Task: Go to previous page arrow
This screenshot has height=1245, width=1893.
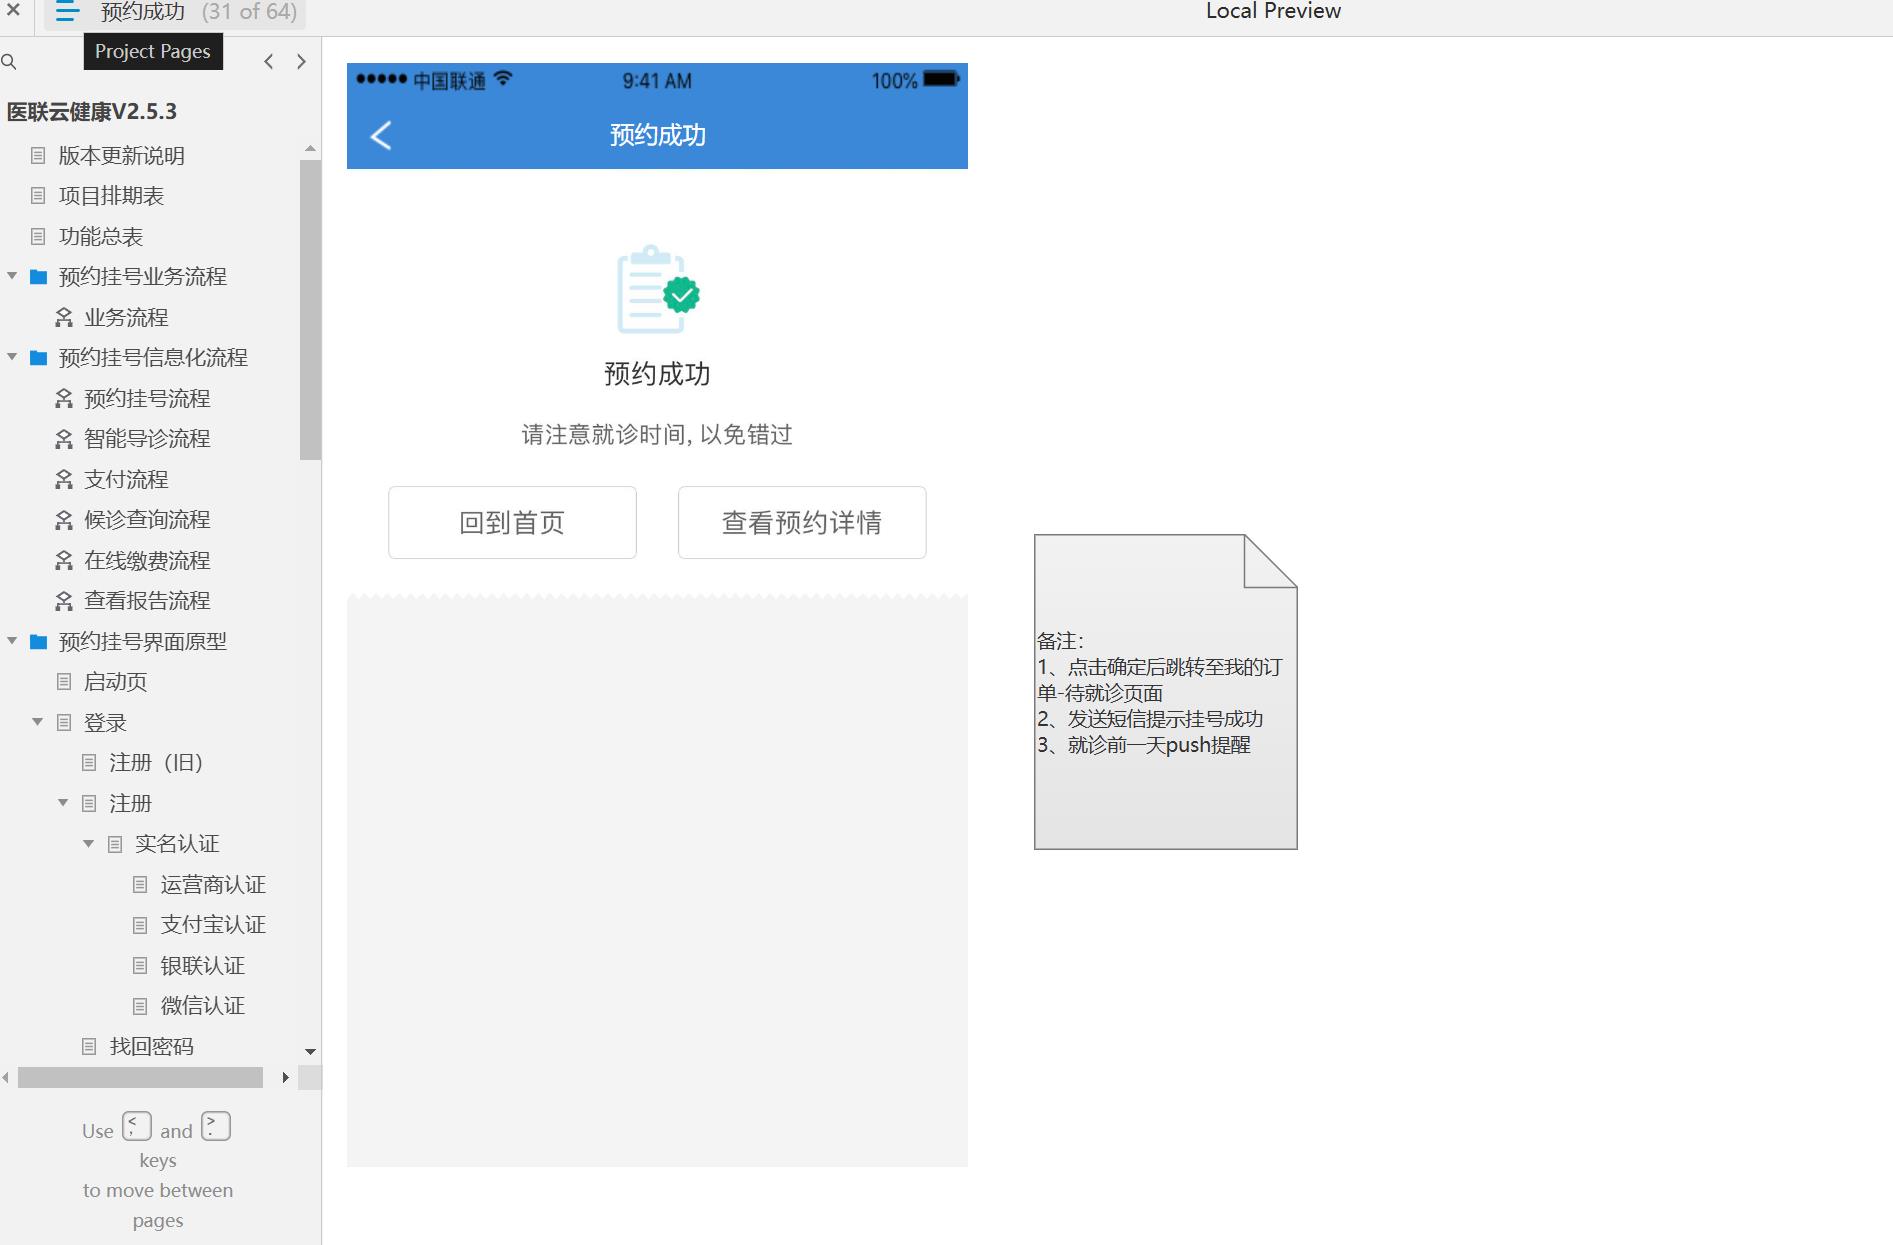Action: [268, 62]
